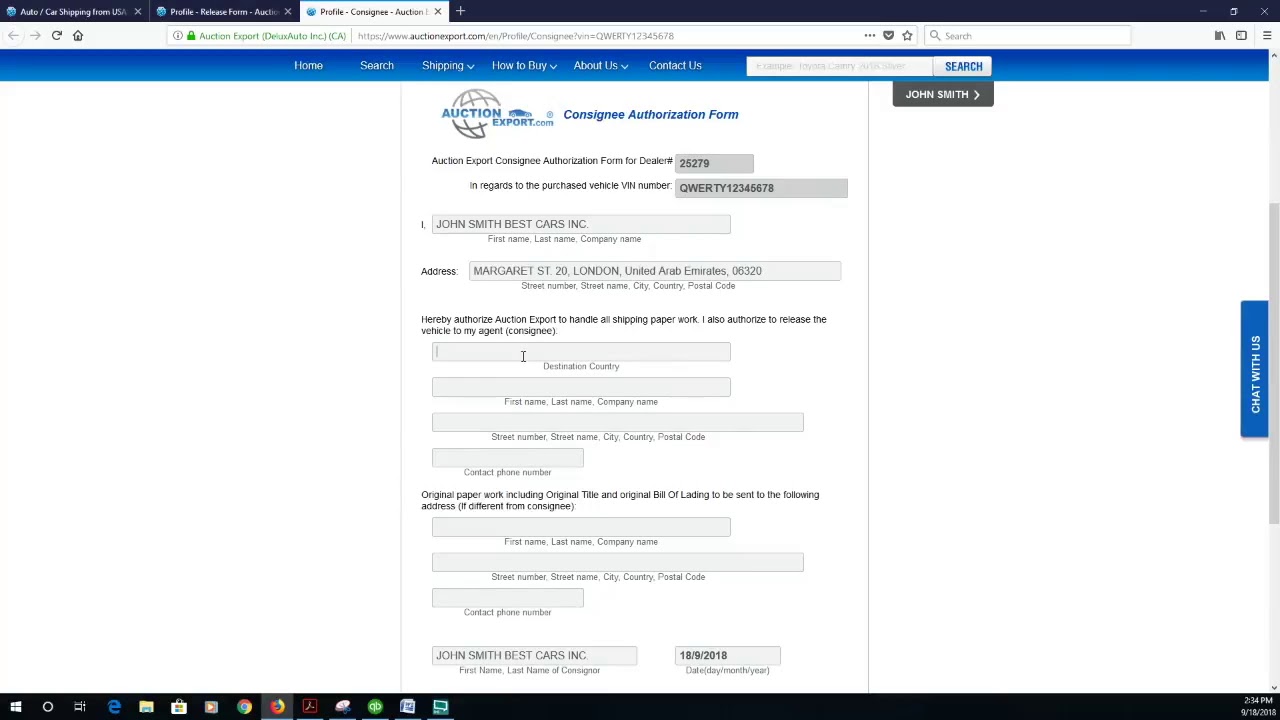Focus consignee Contact phone number field
The height and width of the screenshot is (720, 1280).
507,457
